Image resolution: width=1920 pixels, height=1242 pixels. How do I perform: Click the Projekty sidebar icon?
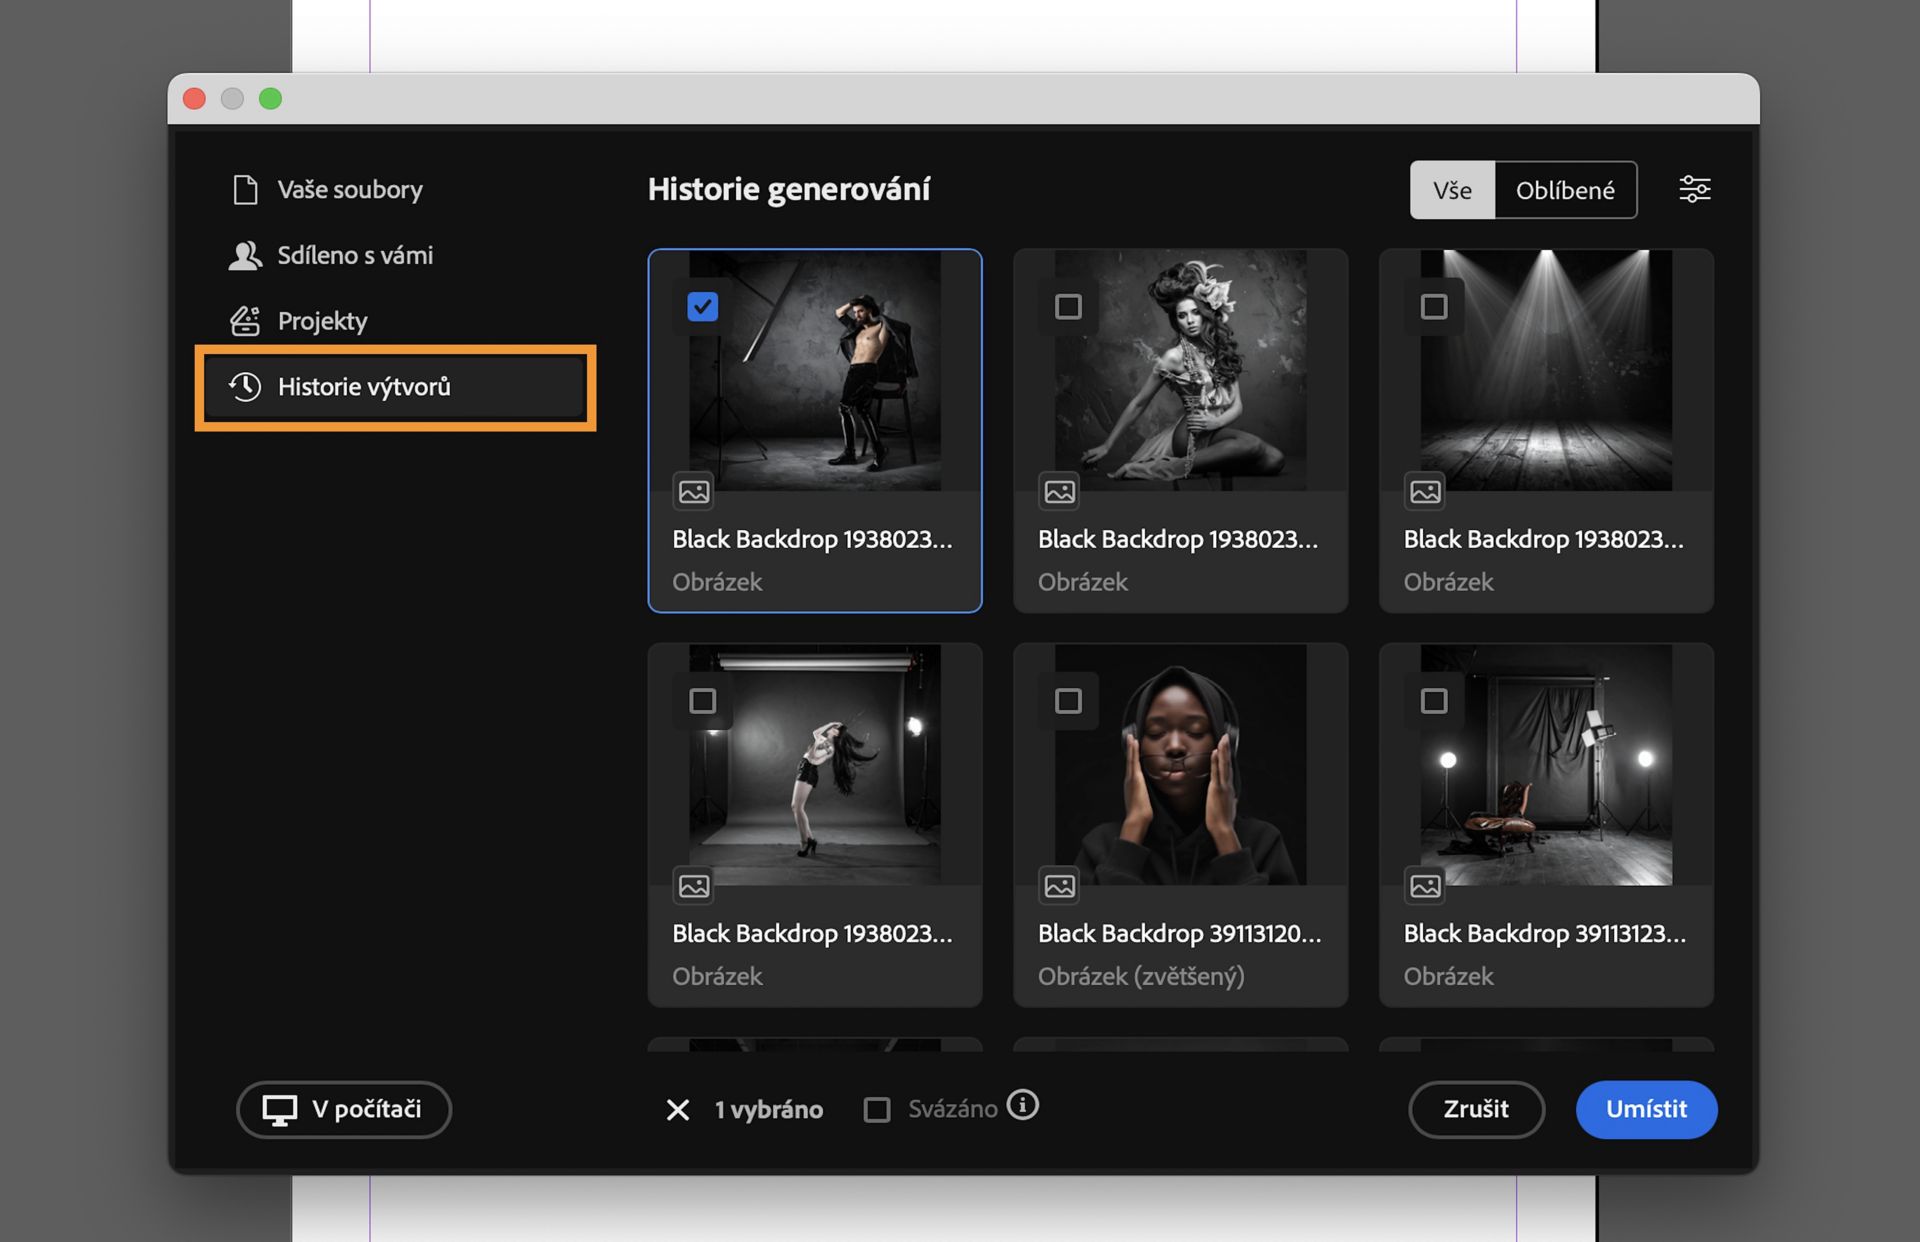(x=245, y=321)
